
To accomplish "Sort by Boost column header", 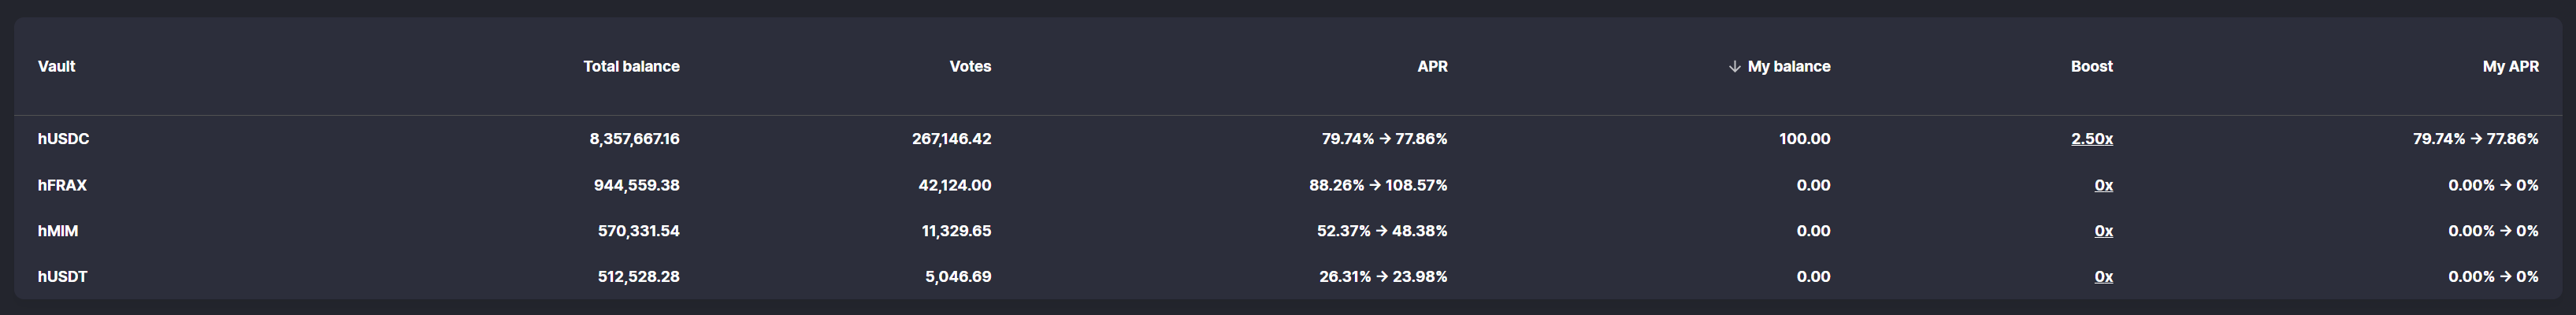I will tap(2091, 67).
